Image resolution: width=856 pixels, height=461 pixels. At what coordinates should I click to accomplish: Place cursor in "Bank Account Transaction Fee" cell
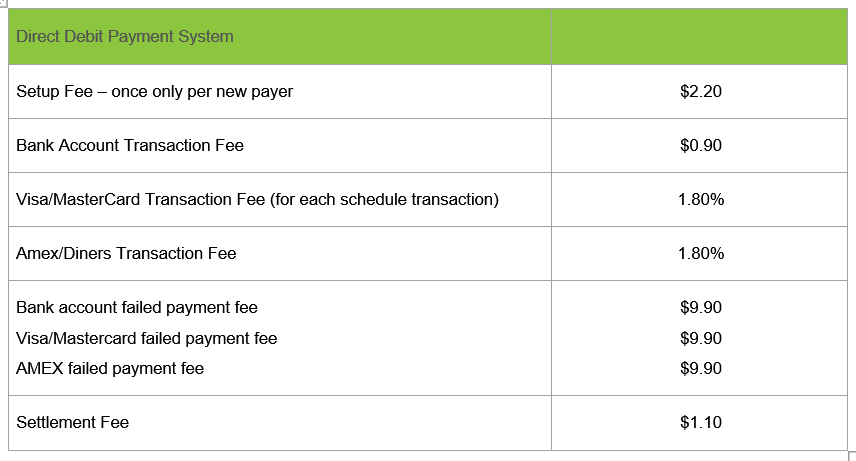(x=130, y=145)
